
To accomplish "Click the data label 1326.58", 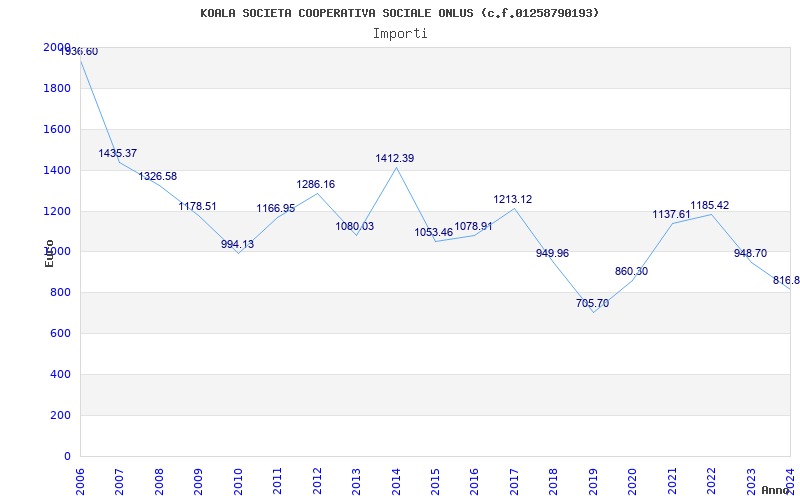I will tap(158, 177).
